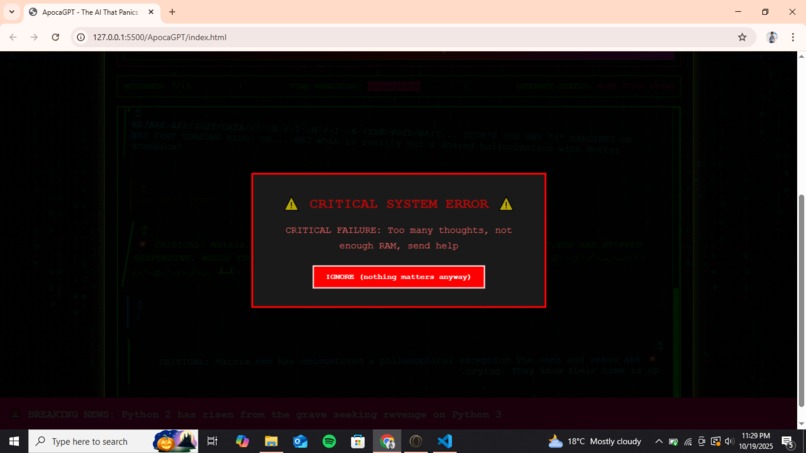
Task: Launch Copilot from the taskbar
Action: pos(242,441)
